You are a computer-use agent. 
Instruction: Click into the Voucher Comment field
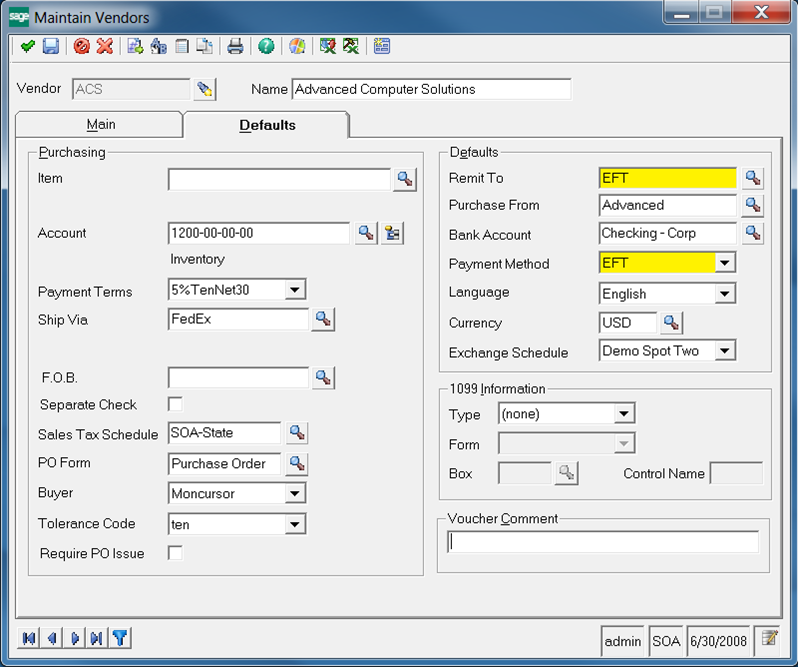603,542
